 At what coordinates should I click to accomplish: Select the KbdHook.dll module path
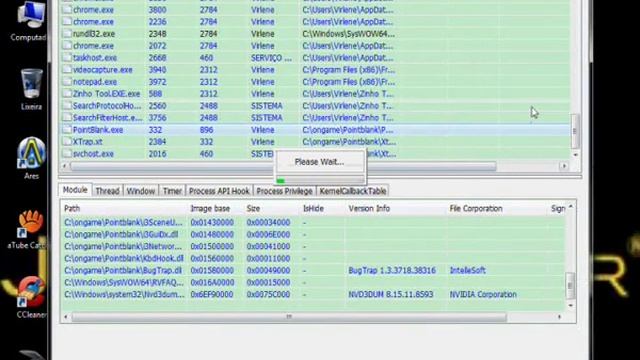coord(124,258)
